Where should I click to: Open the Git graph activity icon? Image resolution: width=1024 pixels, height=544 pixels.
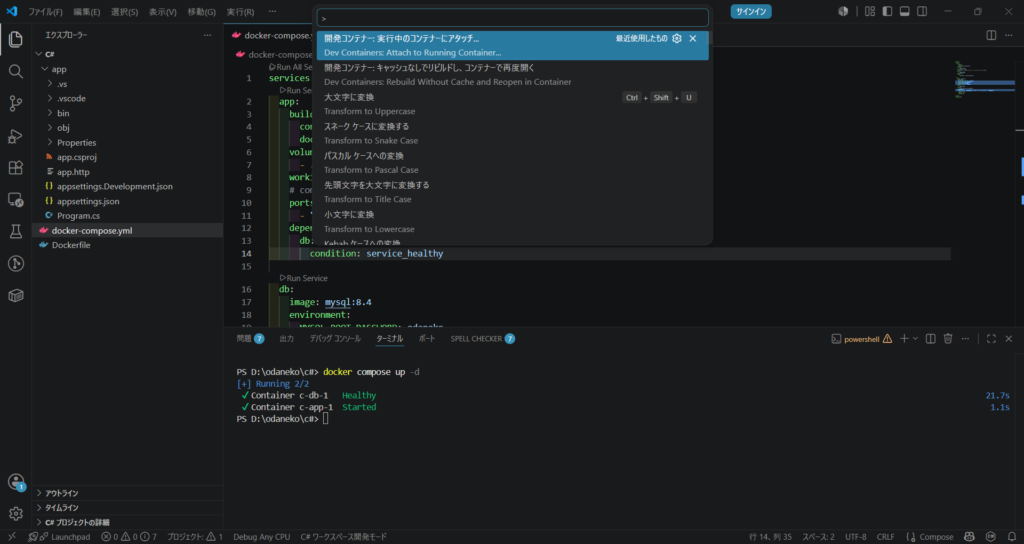point(16,263)
